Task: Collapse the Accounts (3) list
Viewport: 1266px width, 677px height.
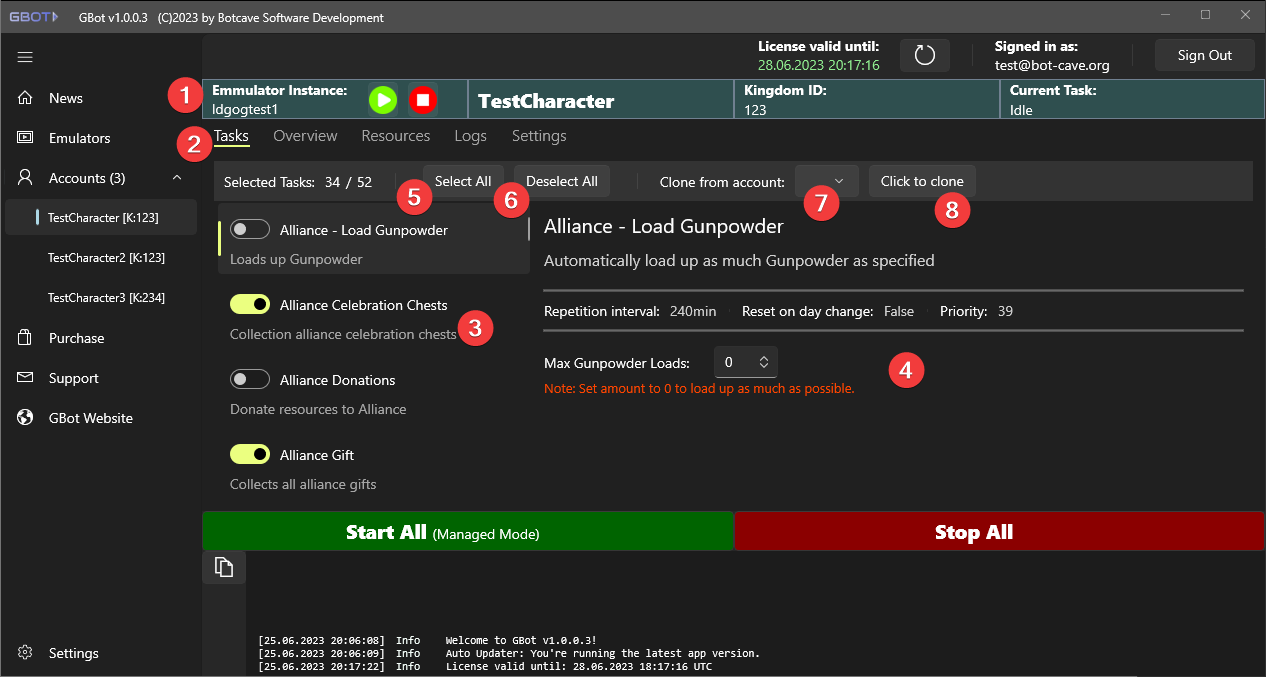Action: (177, 178)
